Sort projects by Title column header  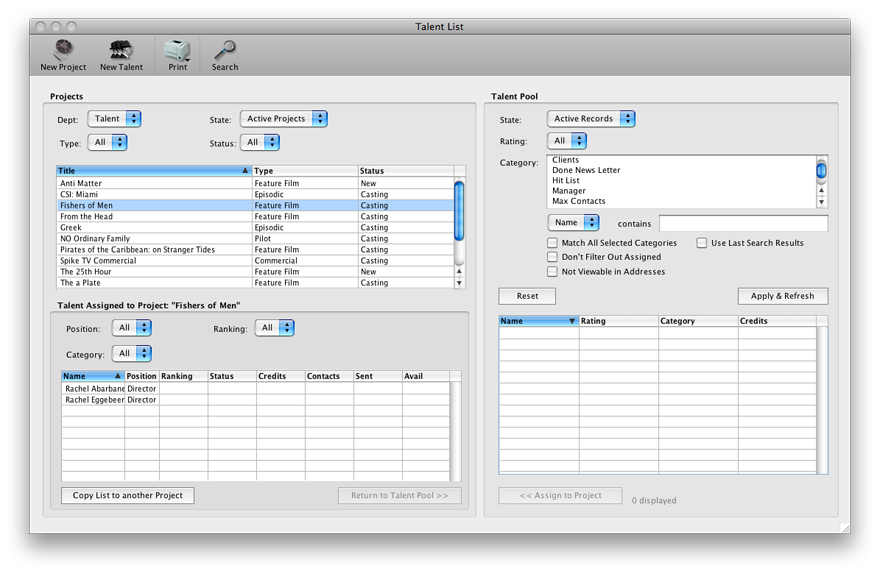[x=154, y=171]
